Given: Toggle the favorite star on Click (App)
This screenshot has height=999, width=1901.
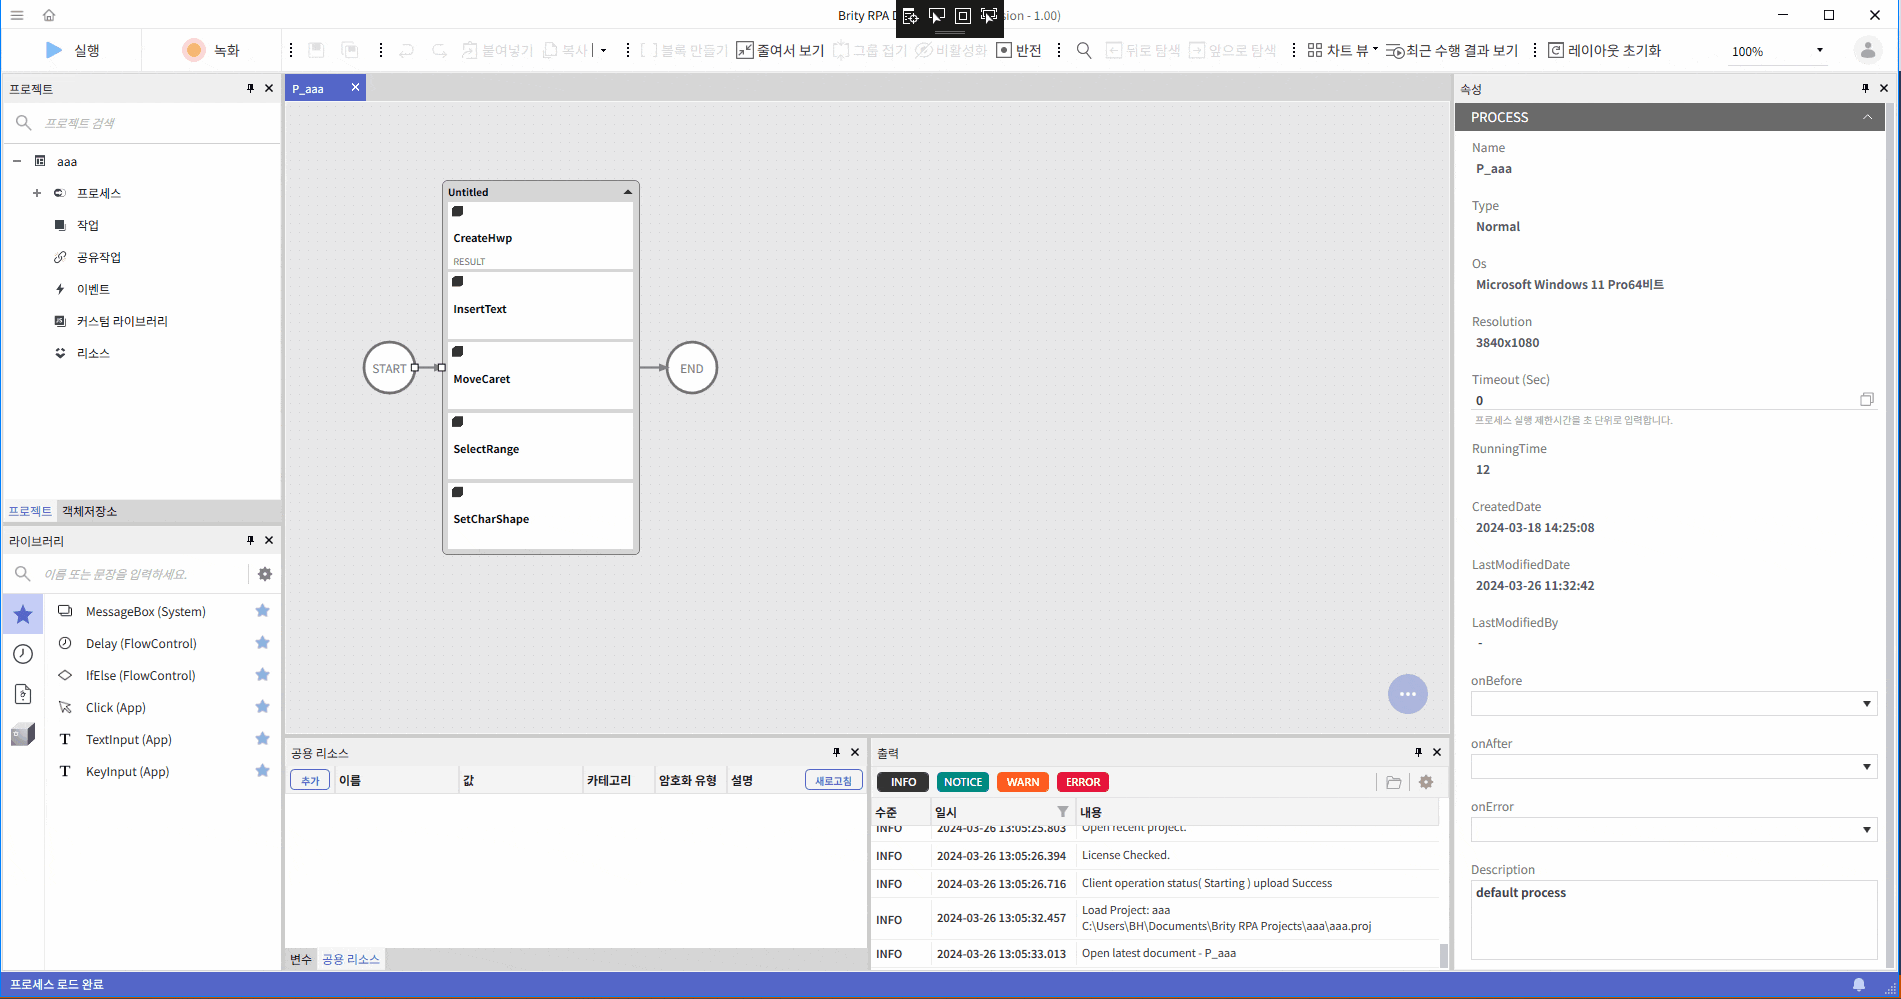Looking at the screenshot, I should pyautogui.click(x=262, y=706).
